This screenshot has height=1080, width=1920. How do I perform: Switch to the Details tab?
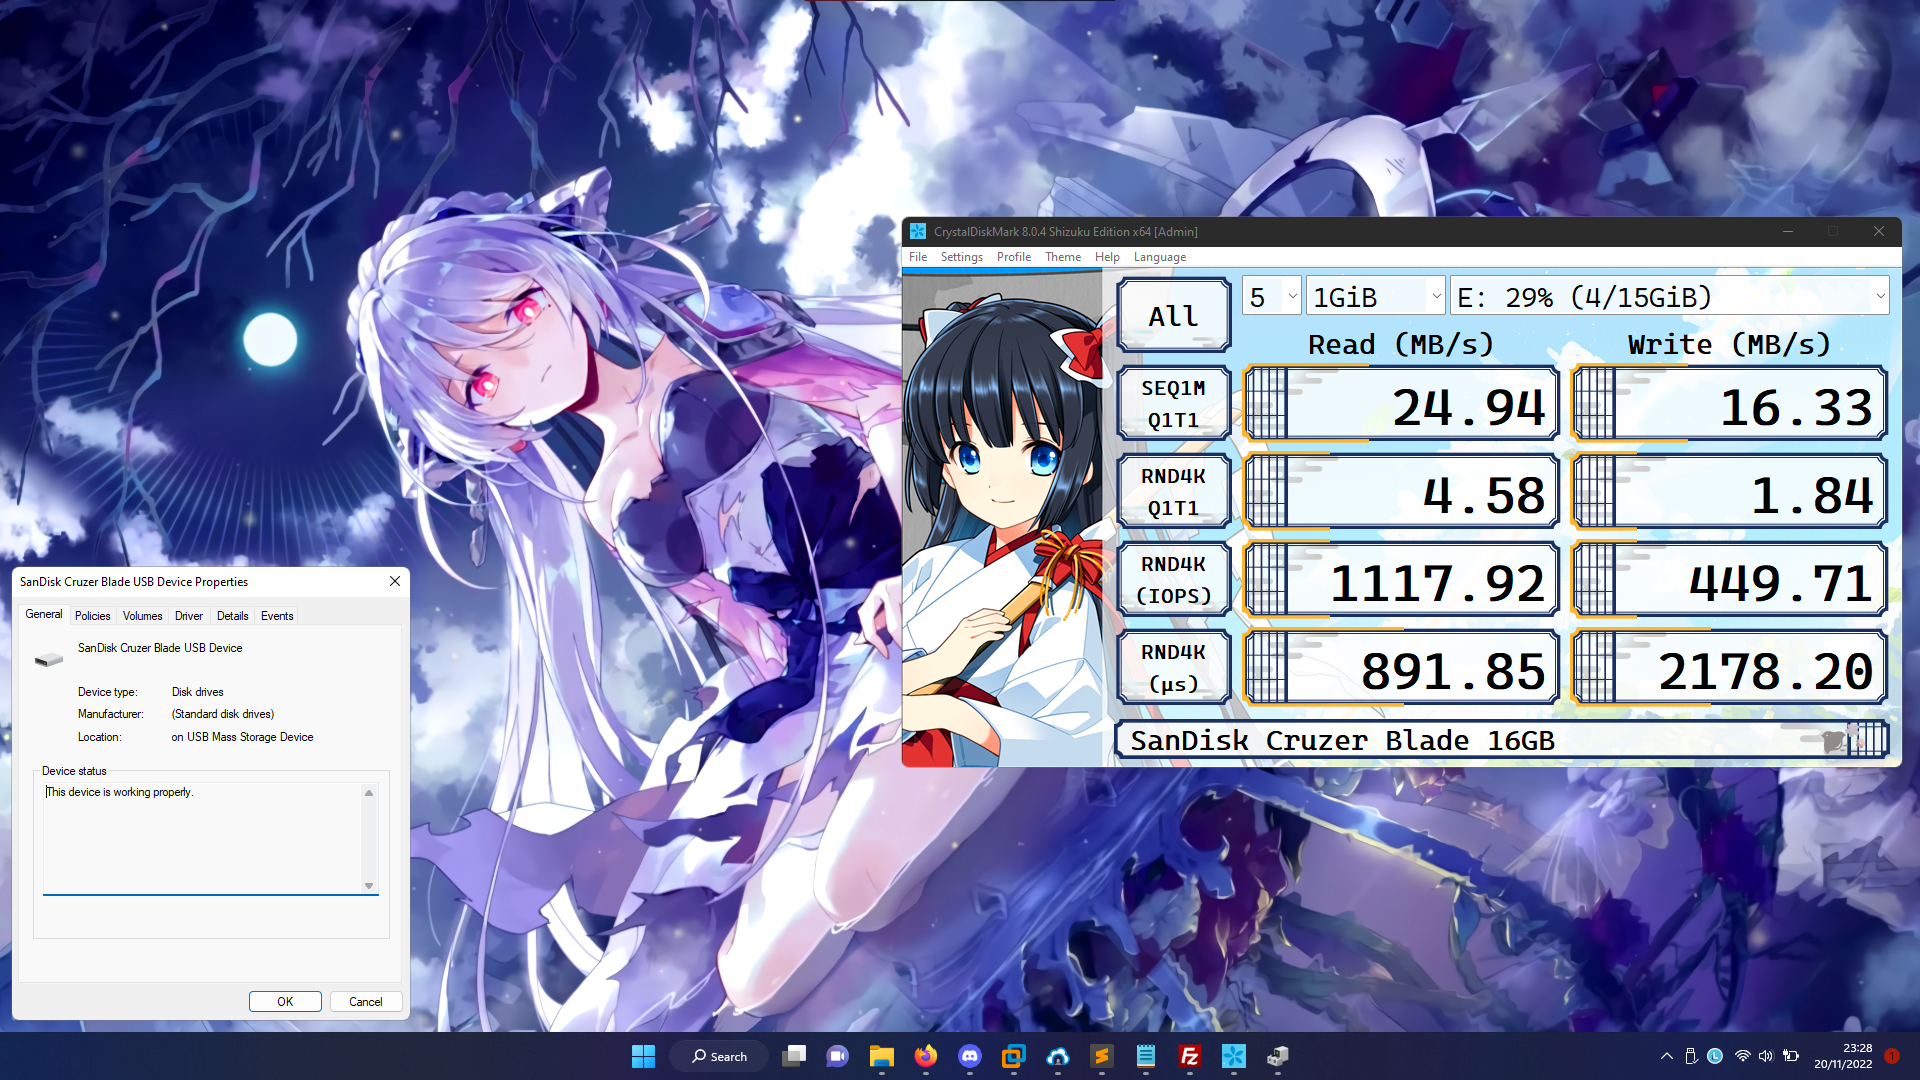click(x=233, y=616)
